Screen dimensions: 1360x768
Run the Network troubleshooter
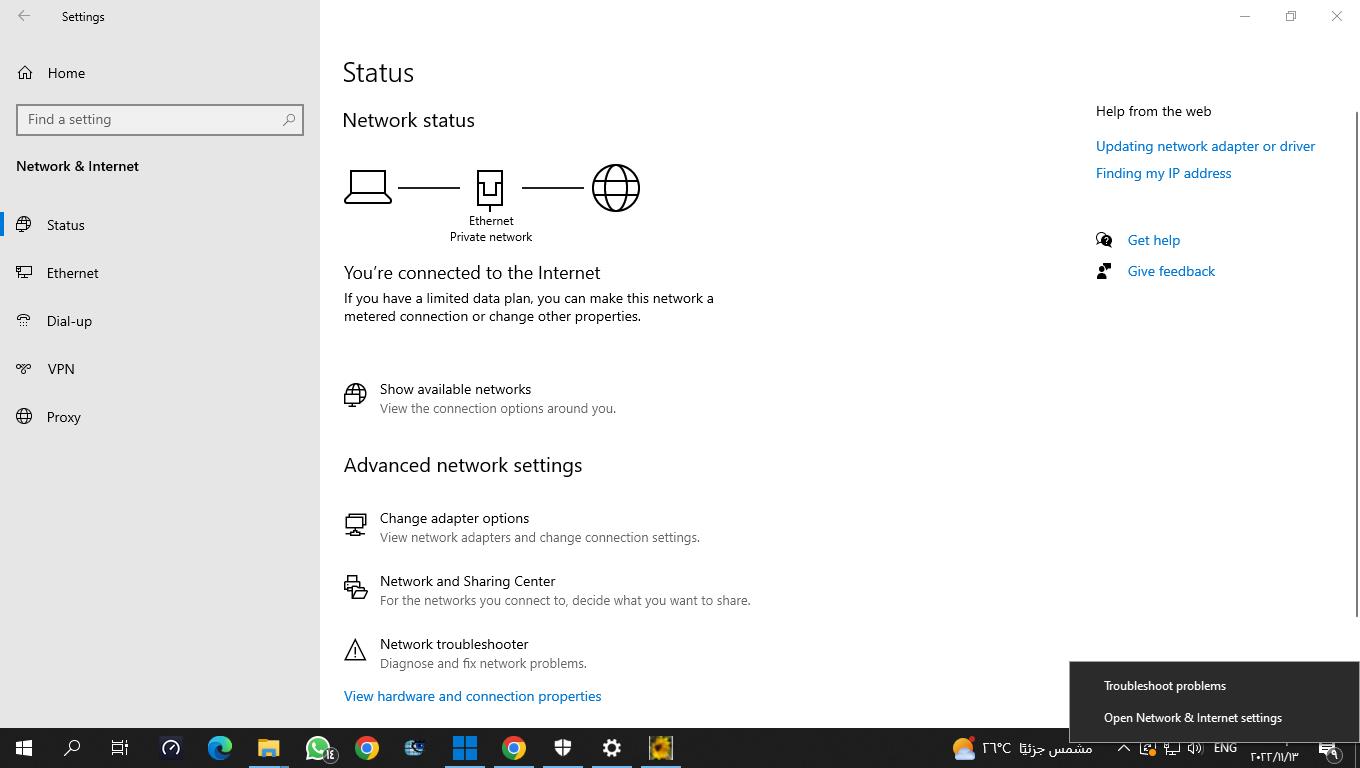(454, 644)
